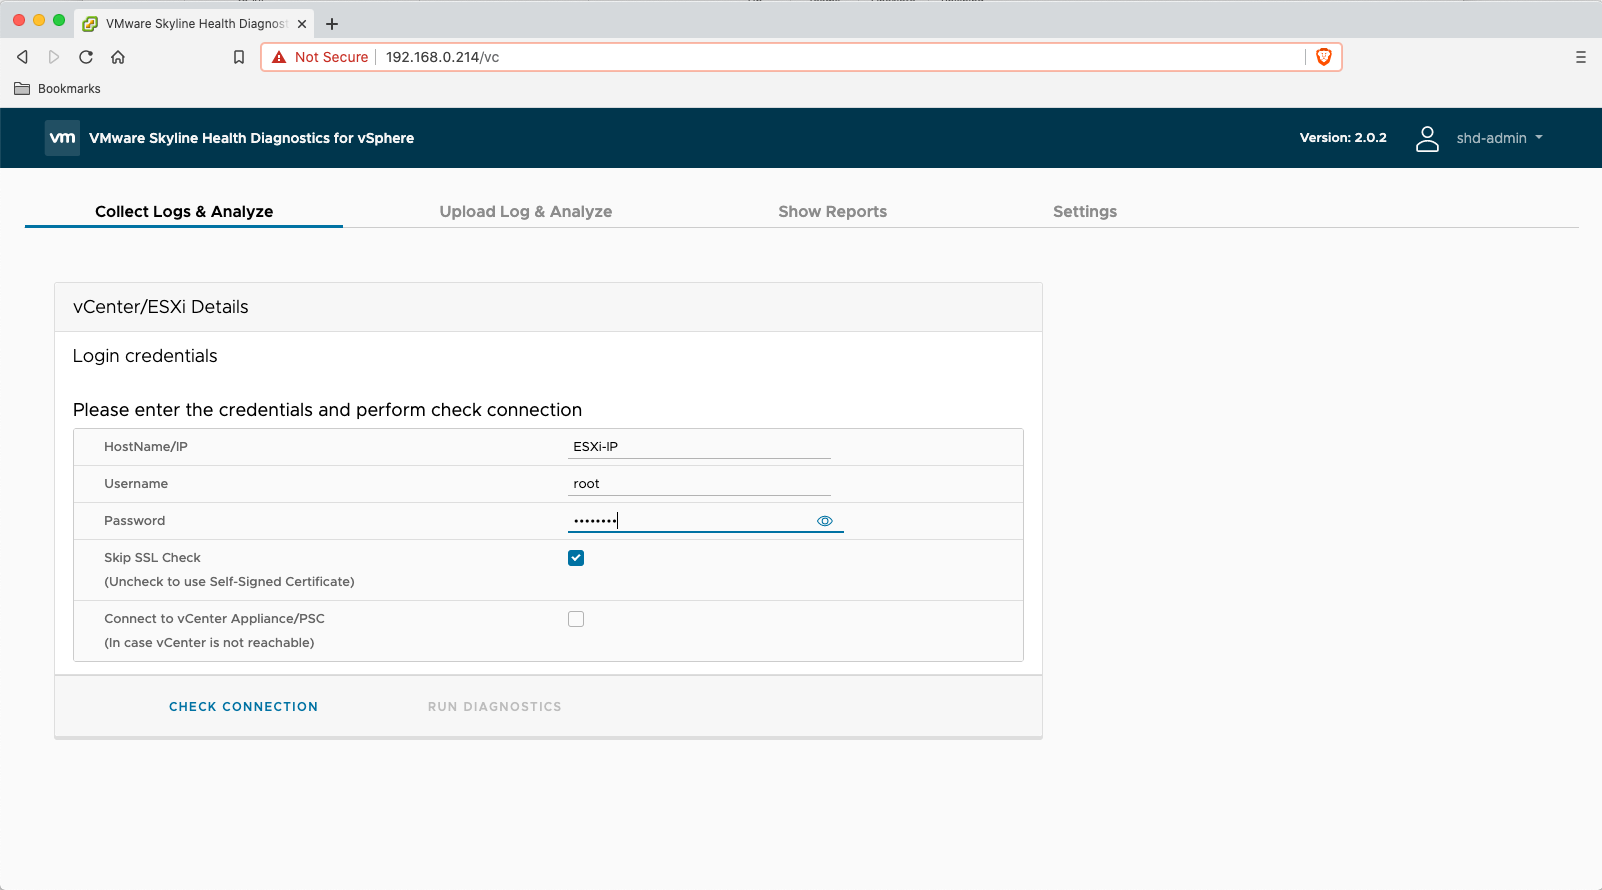Click the HostName/IP label

click(146, 447)
